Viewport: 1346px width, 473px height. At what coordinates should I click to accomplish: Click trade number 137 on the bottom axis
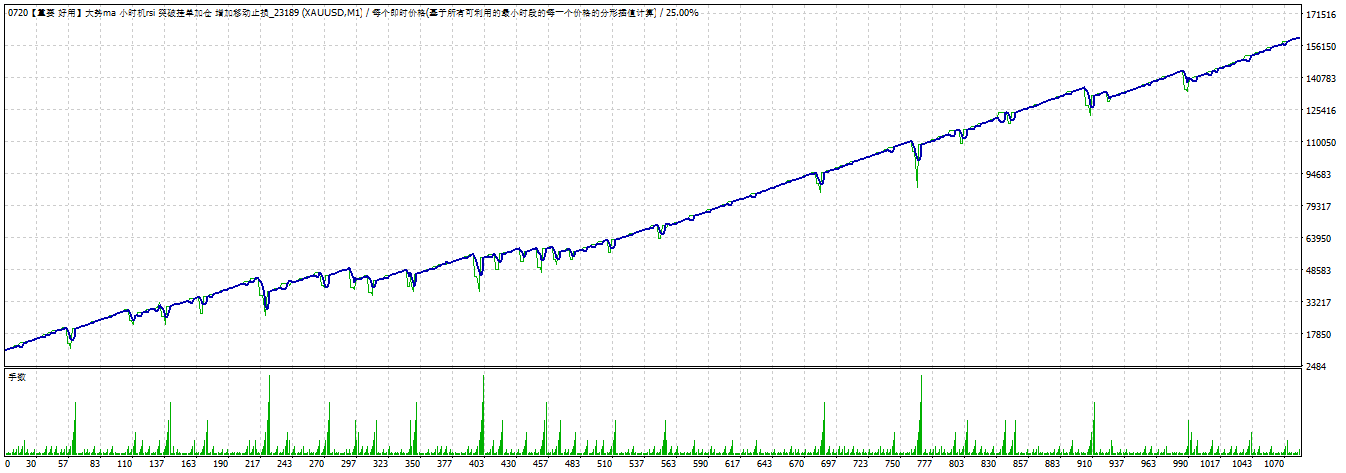(x=157, y=464)
